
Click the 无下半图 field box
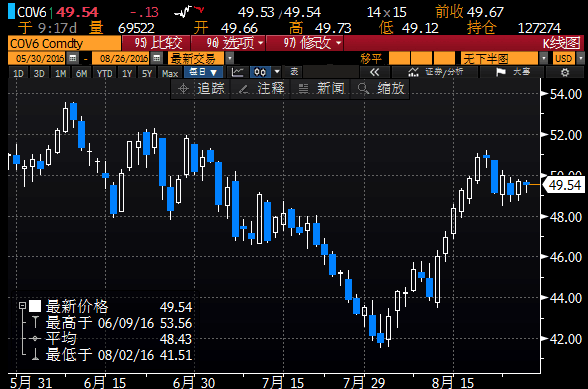click(x=500, y=58)
